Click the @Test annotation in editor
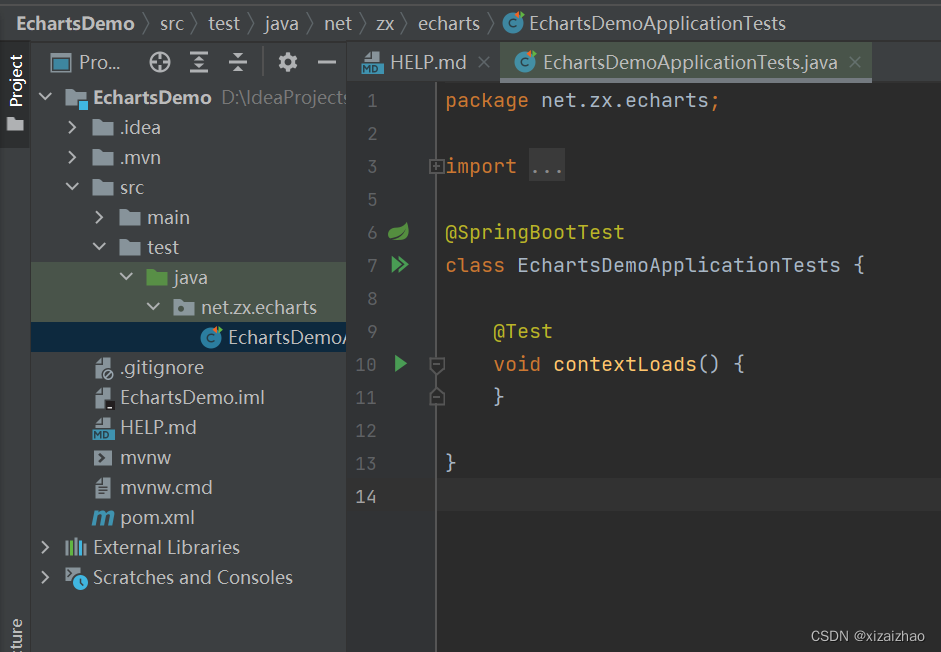941x652 pixels. click(x=523, y=331)
